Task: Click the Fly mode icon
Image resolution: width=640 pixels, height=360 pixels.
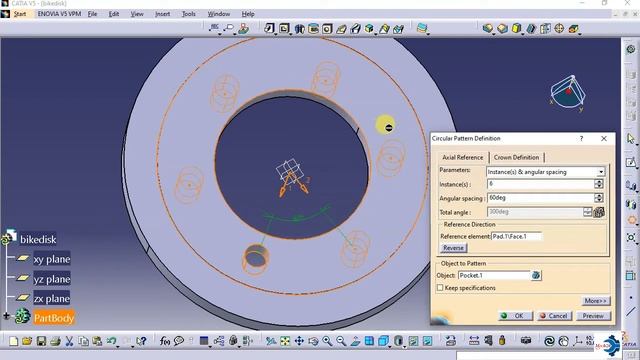Action: (x=270, y=341)
